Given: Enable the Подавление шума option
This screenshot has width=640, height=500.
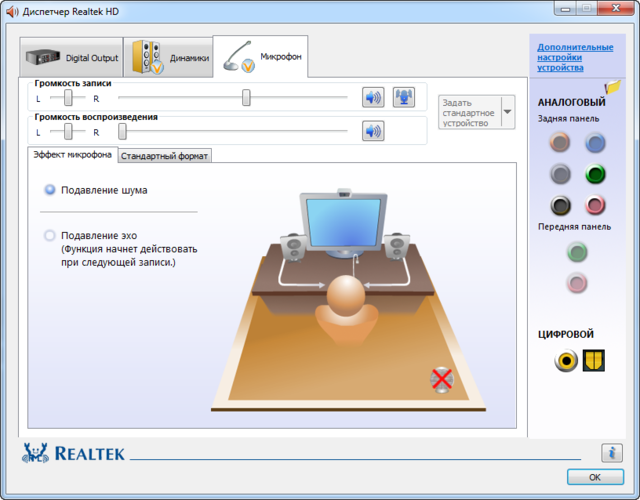Looking at the screenshot, I should click(x=50, y=190).
